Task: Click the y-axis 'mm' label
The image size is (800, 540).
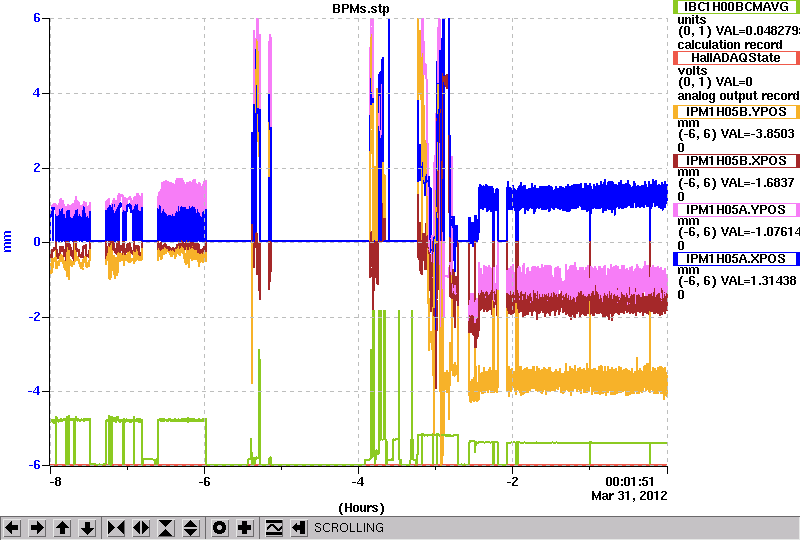Action: 8,241
